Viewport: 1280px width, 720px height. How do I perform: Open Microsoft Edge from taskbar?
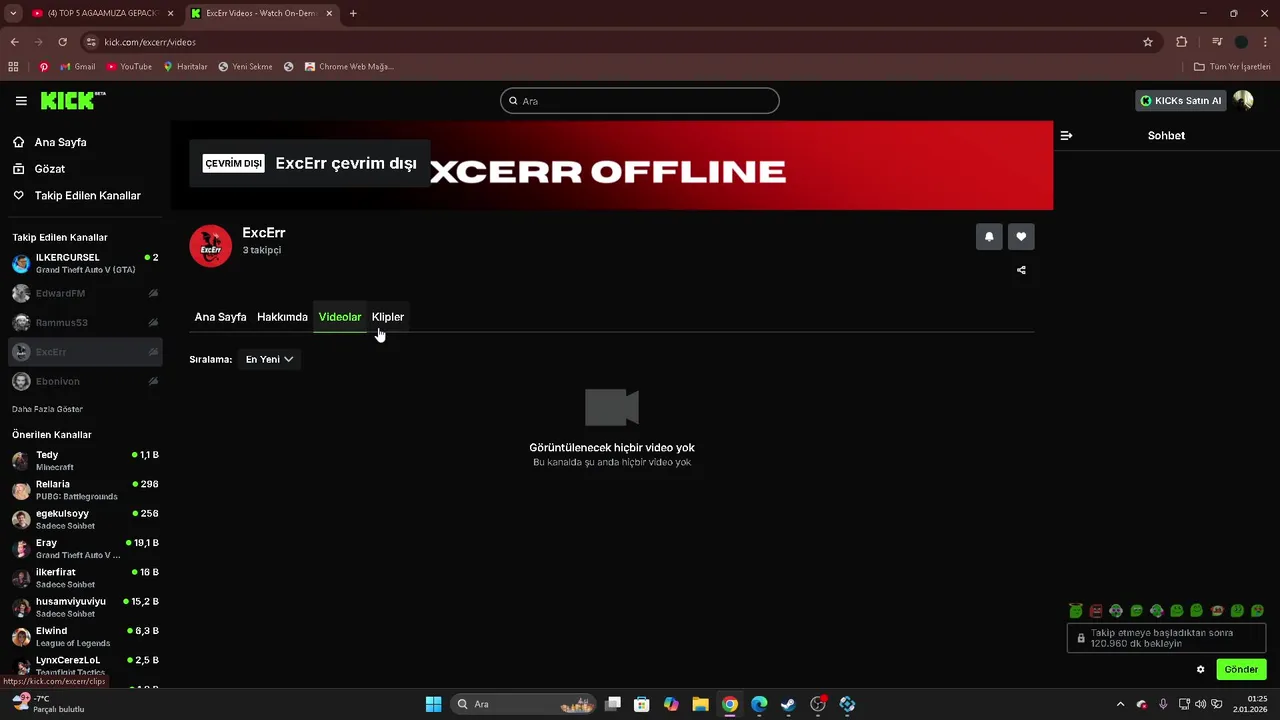[759, 704]
